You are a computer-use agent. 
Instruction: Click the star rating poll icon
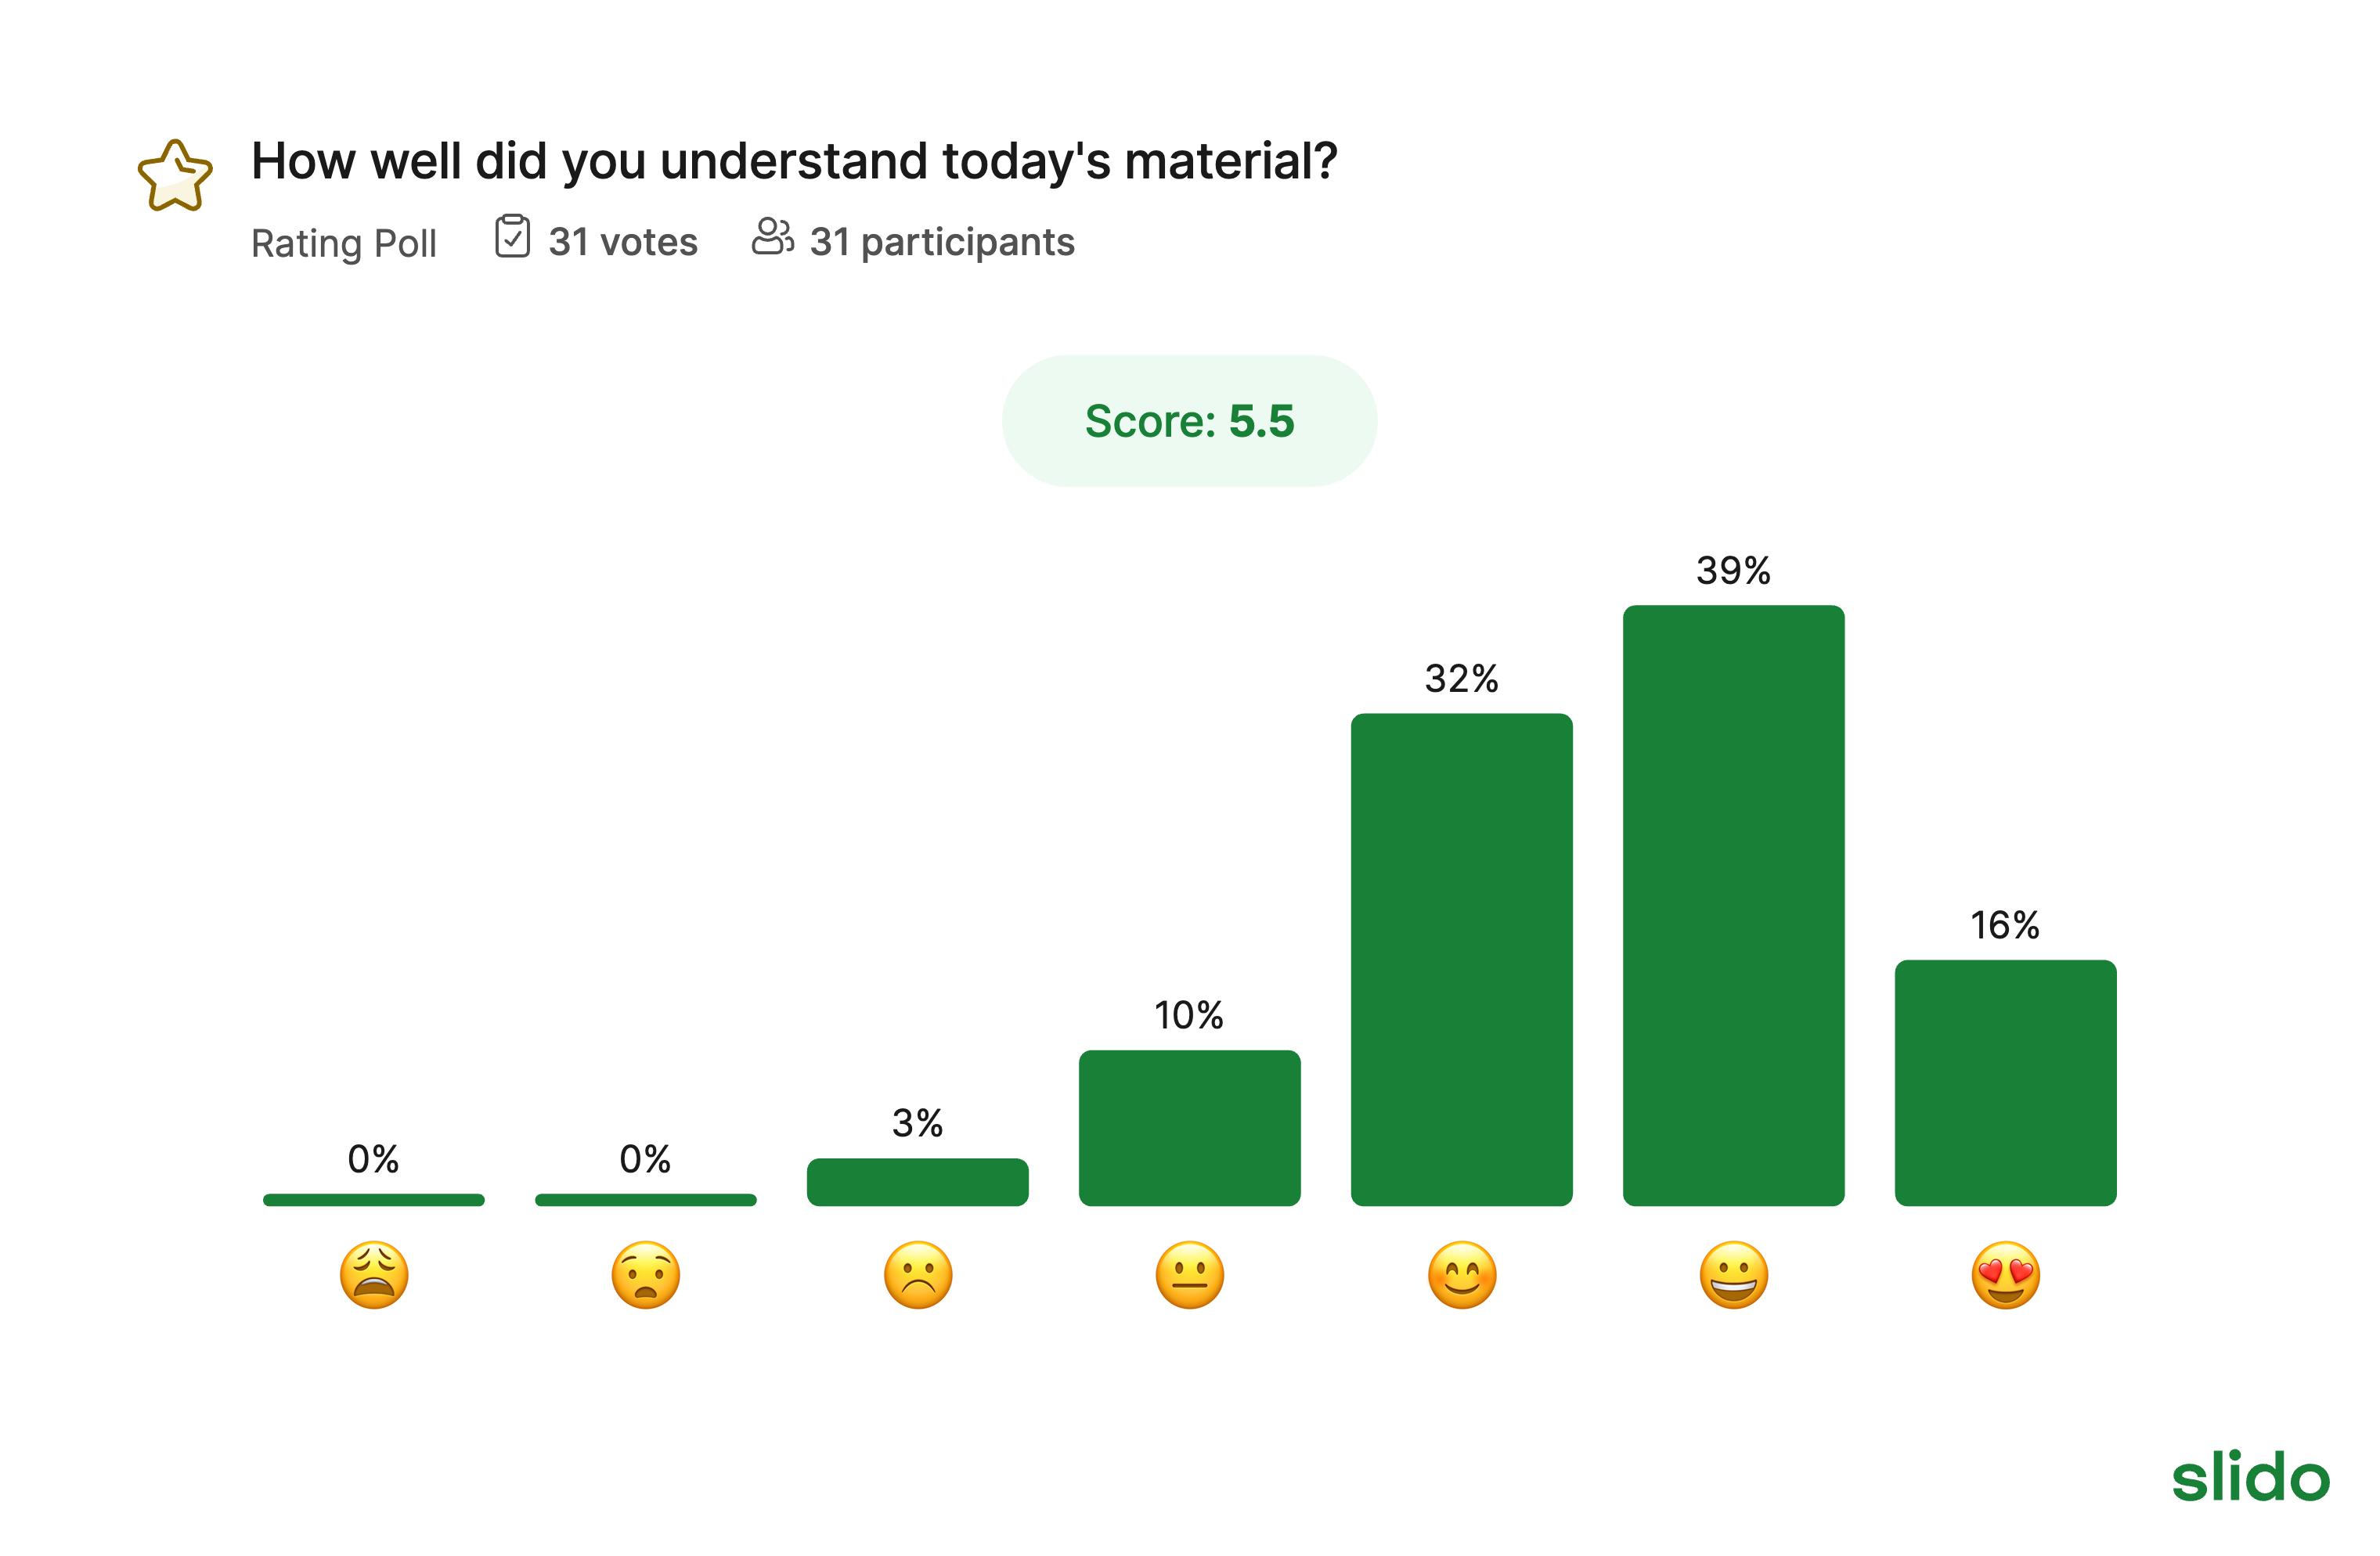coord(175,176)
